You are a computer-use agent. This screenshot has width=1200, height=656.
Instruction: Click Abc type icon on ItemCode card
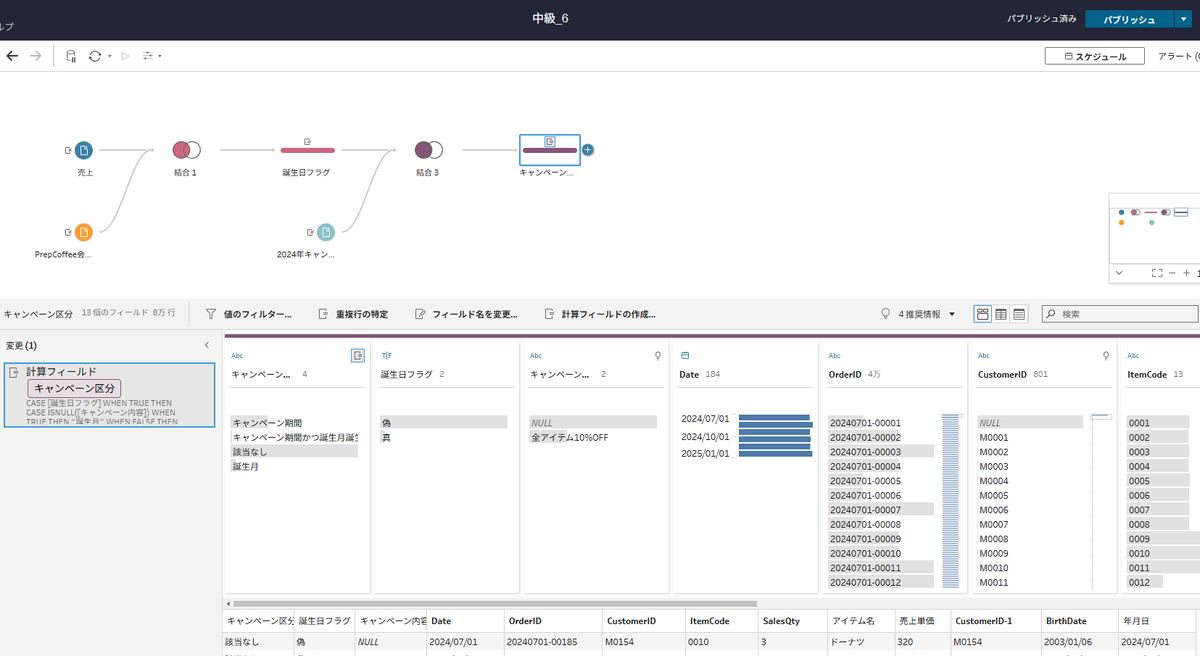tap(1134, 355)
